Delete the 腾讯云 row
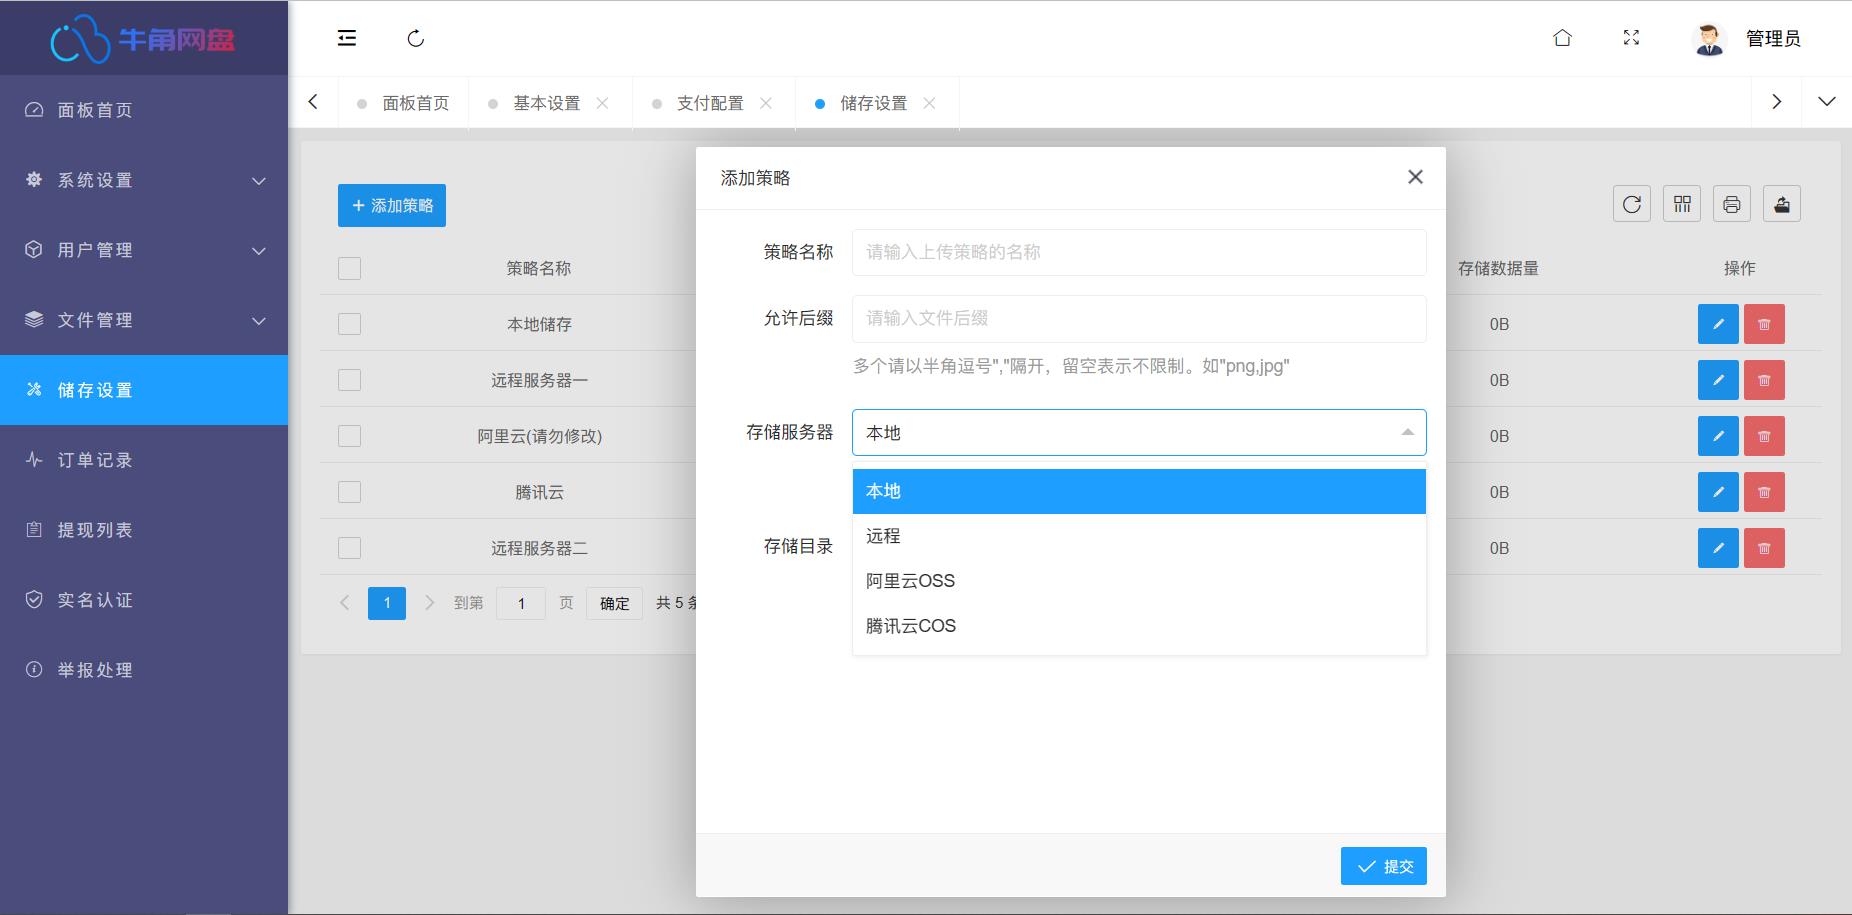The image size is (1852, 915). [x=1764, y=492]
